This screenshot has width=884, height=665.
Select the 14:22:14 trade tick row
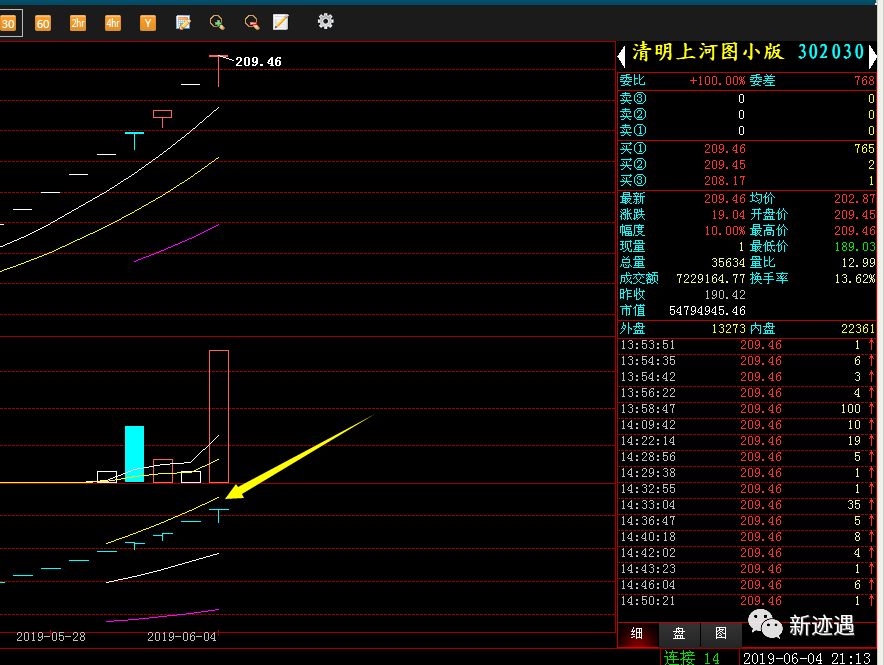click(747, 441)
